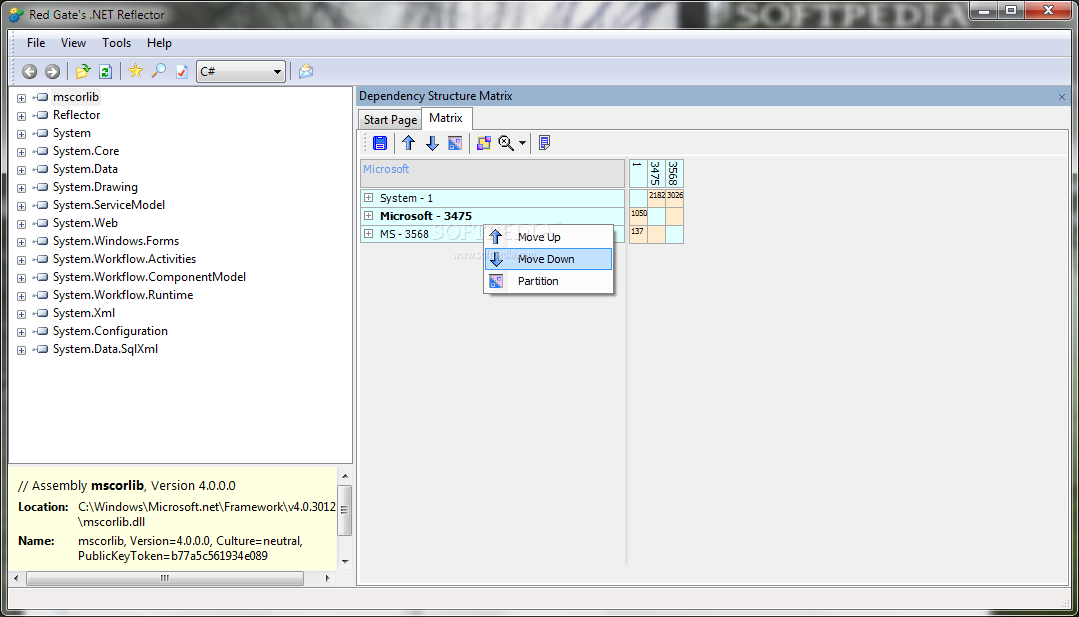Click the Move Up arrow icon in context menu
The image size is (1079, 617).
pyautogui.click(x=495, y=237)
